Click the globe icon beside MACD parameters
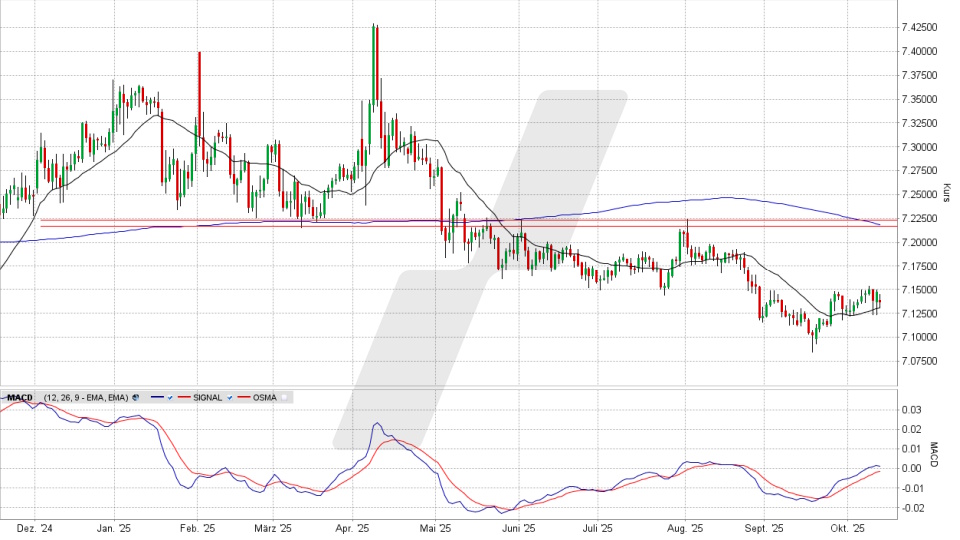960x540 pixels. click(136, 398)
